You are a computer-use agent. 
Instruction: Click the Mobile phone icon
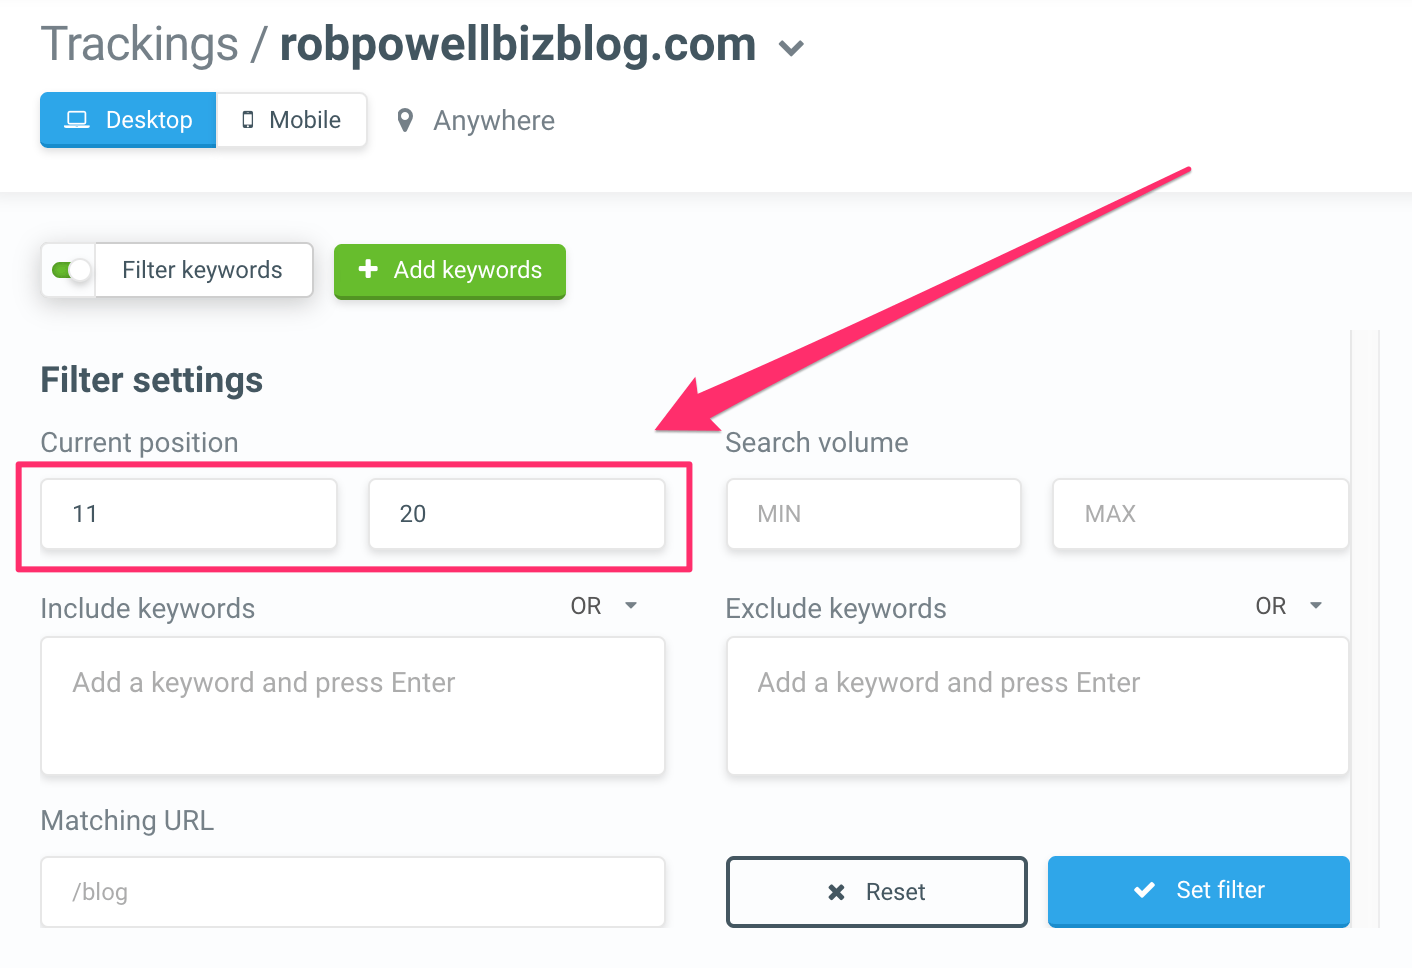tap(247, 119)
